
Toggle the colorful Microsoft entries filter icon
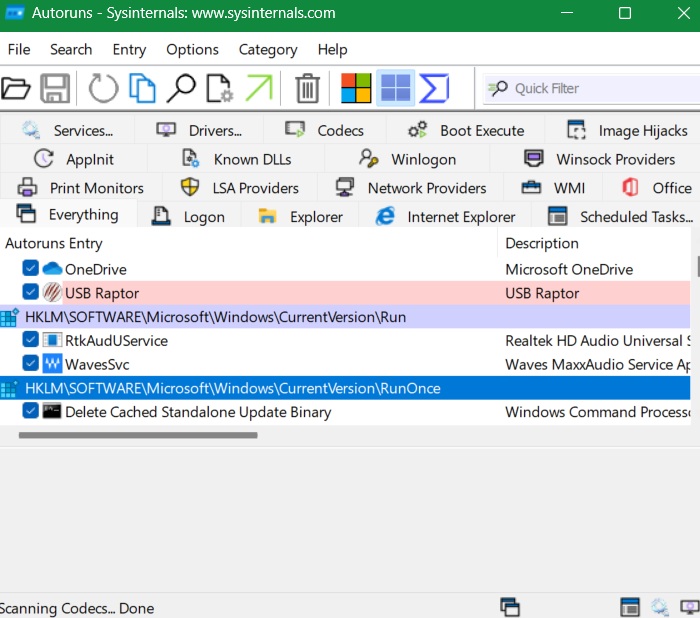tap(356, 88)
